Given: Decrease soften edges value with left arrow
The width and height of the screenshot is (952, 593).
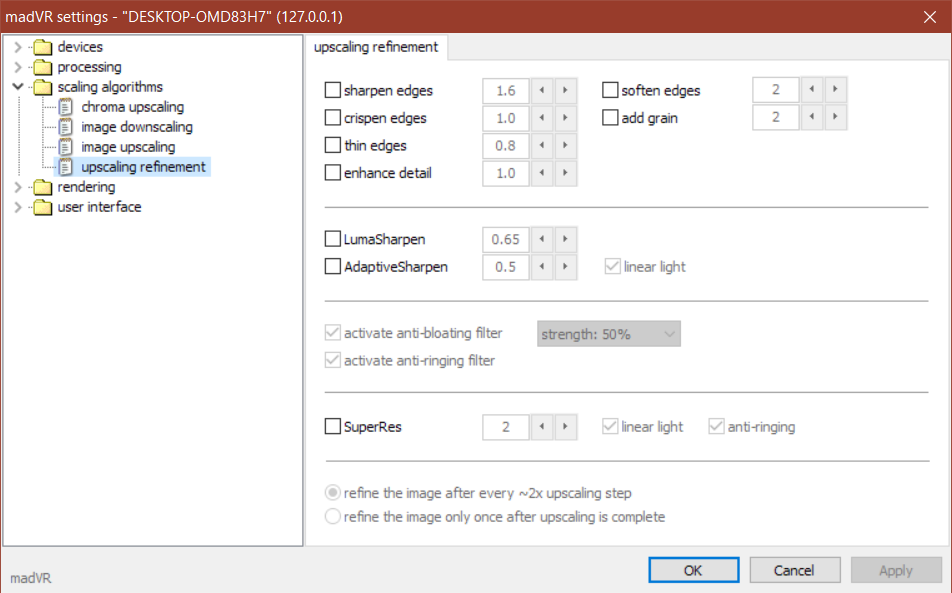Looking at the screenshot, I should (812, 90).
